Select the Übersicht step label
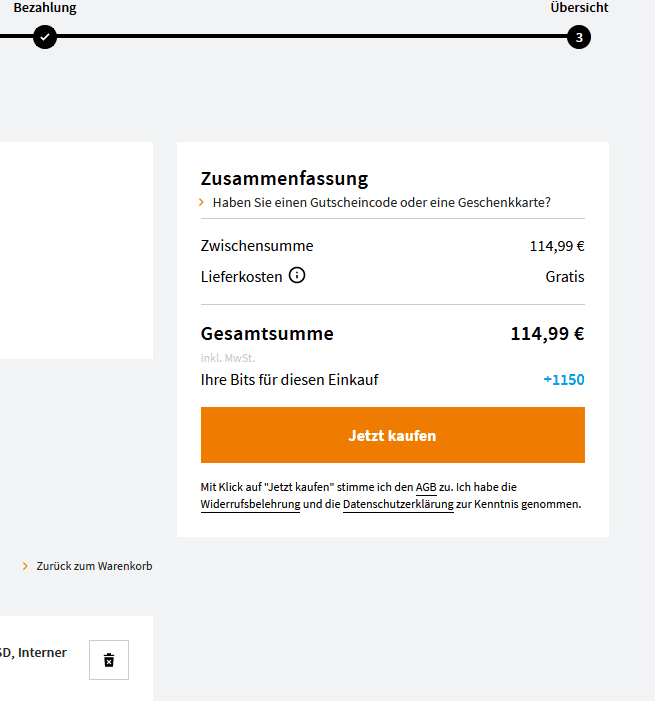The height and width of the screenshot is (701, 655). (579, 8)
